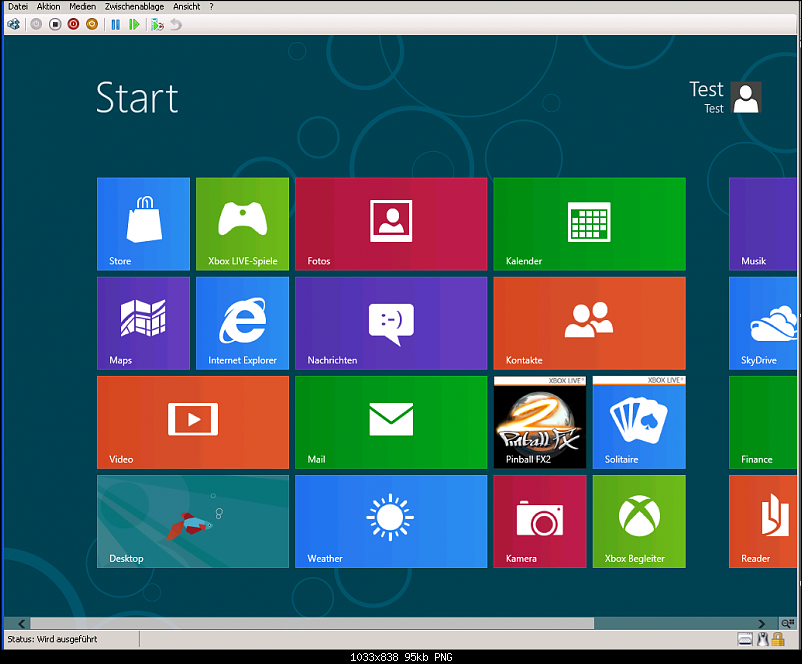This screenshot has width=802, height=664.
Task: Open the Kontakte people tile
Action: pyautogui.click(x=589, y=323)
